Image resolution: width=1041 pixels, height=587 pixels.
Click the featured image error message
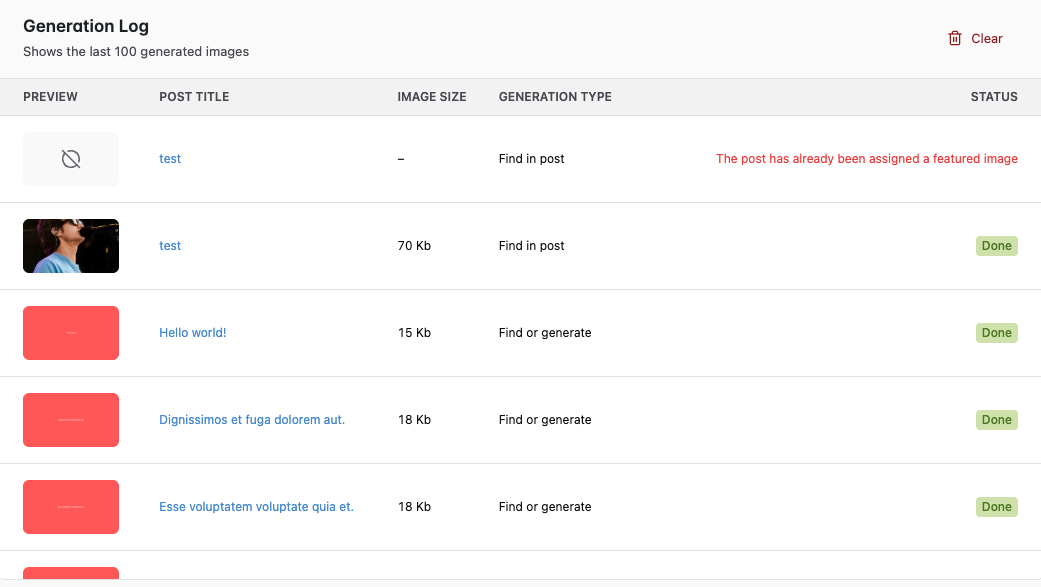tap(866, 159)
